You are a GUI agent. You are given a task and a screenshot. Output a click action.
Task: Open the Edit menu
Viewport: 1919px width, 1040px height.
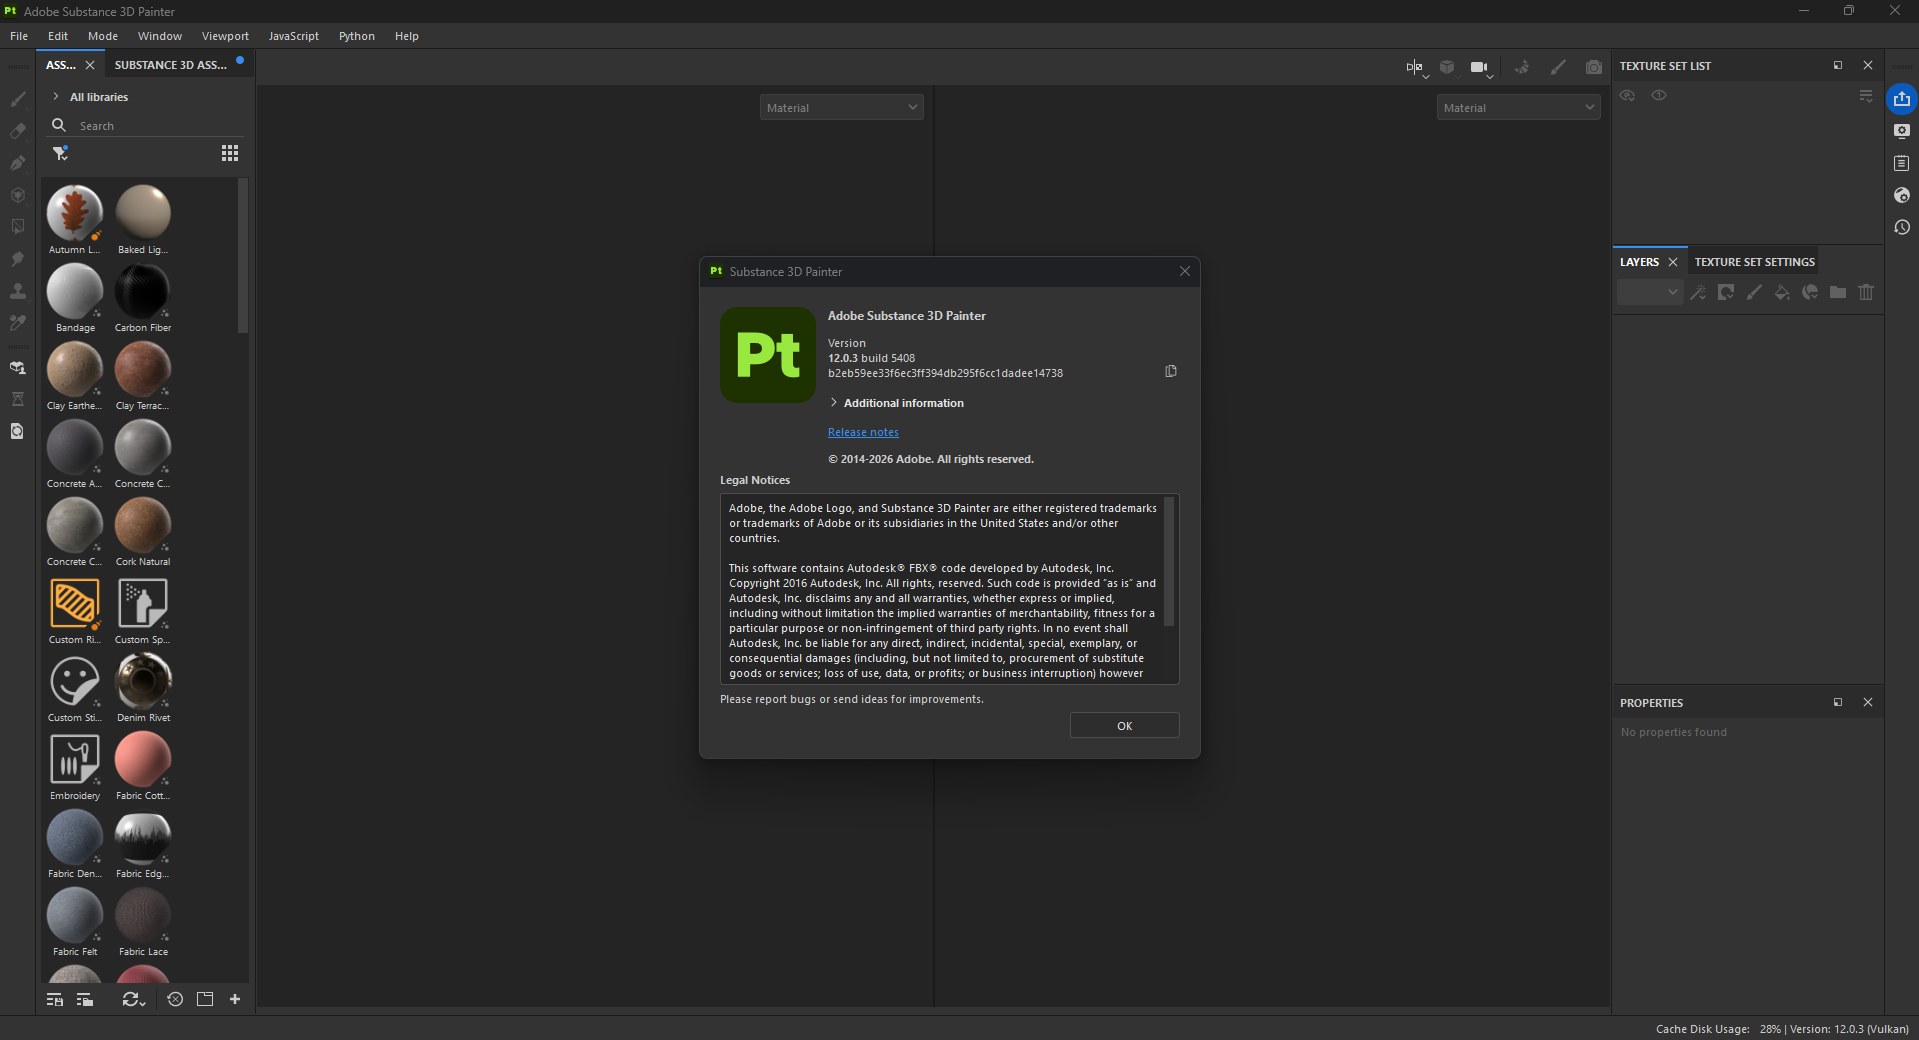click(58, 36)
